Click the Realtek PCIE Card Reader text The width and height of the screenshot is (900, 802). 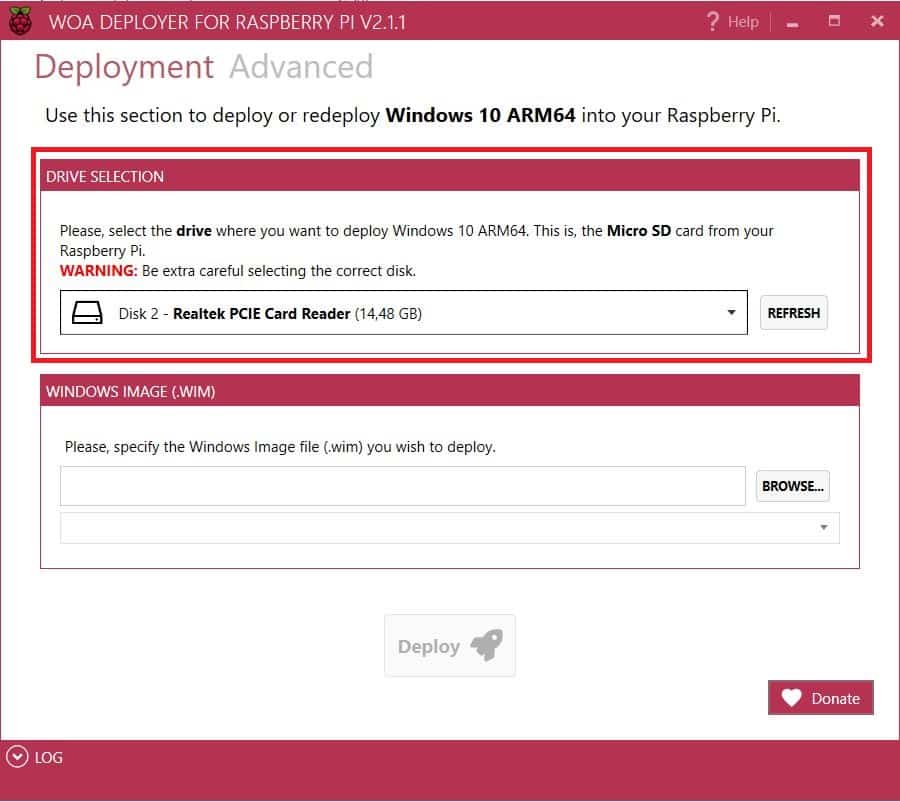261,313
